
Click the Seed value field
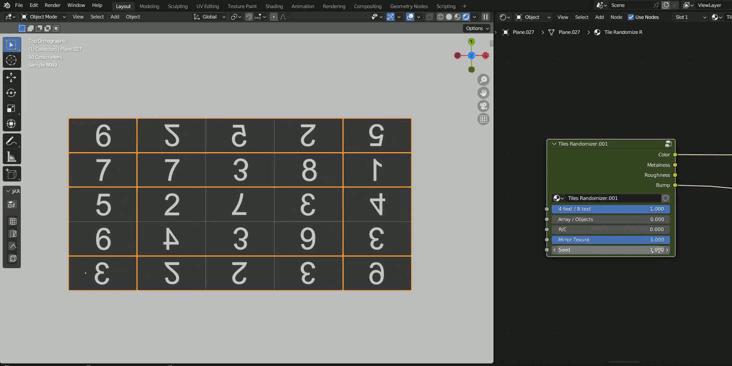pos(611,250)
